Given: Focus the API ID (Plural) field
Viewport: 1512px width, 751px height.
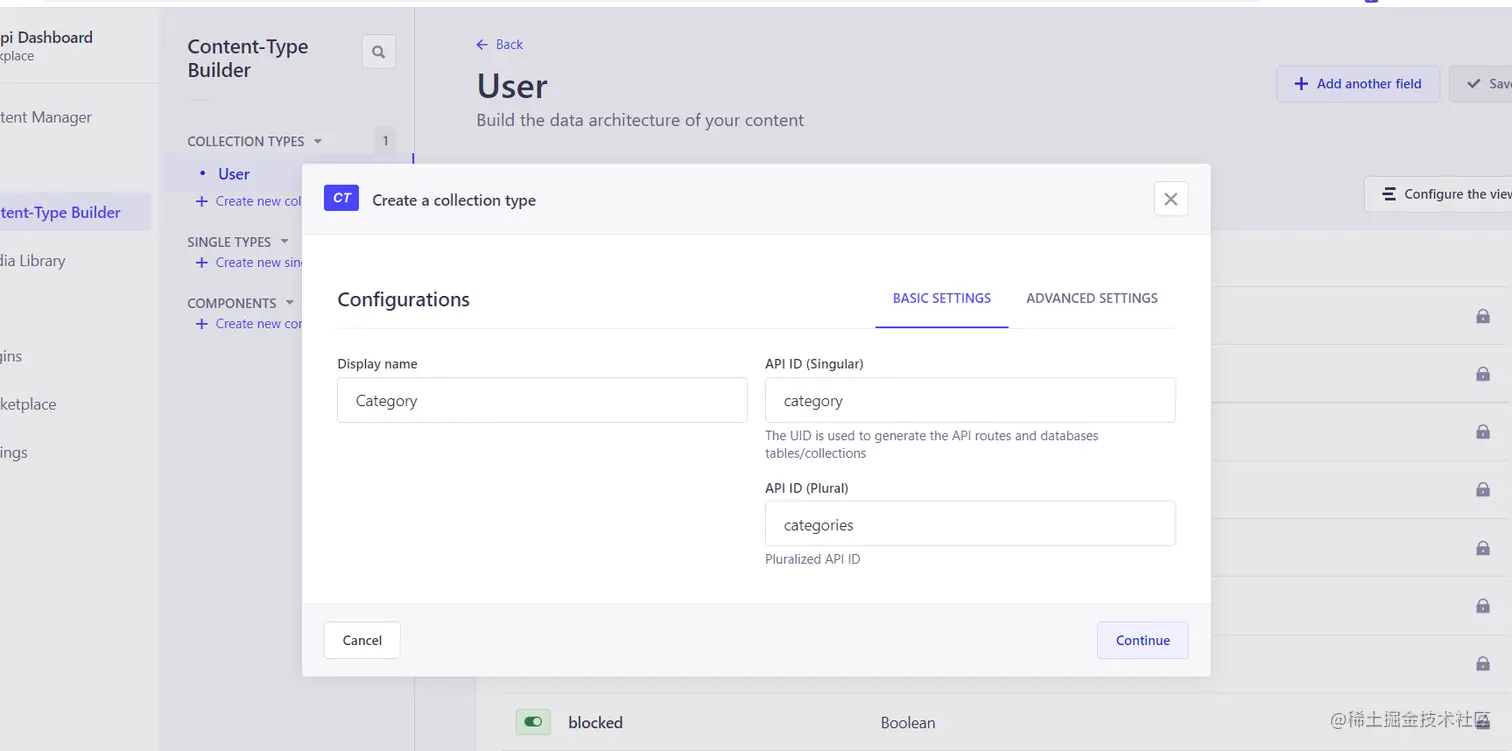Looking at the screenshot, I should pyautogui.click(x=970, y=524).
